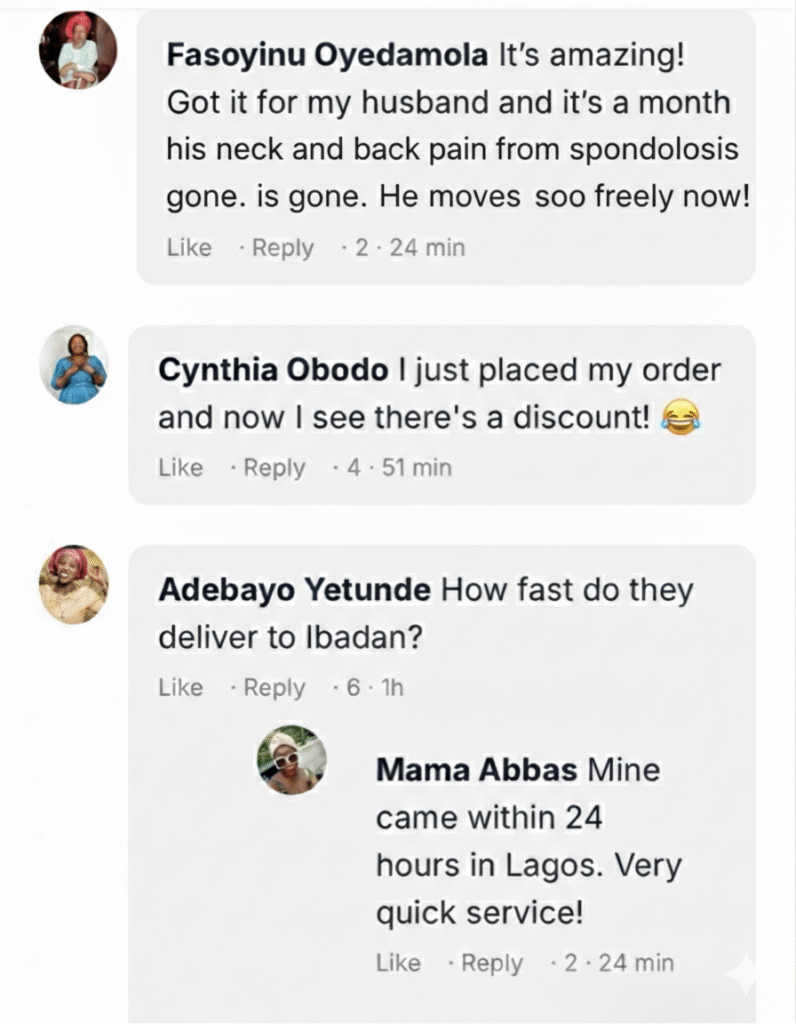Like Fasoyinu Oyedamola's comment
796x1024 pixels.
coord(189,247)
